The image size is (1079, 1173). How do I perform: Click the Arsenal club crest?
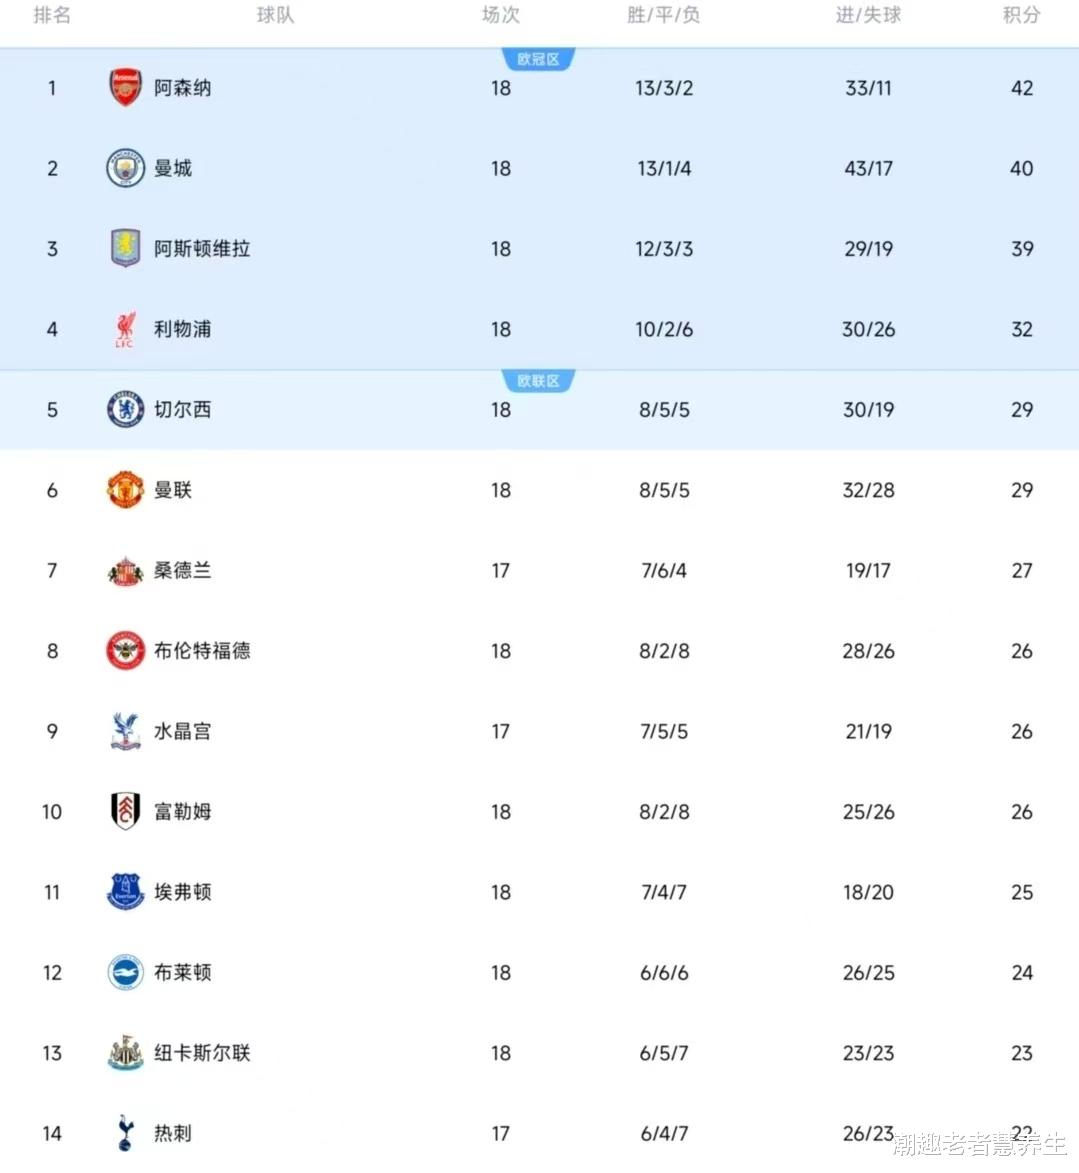click(125, 88)
